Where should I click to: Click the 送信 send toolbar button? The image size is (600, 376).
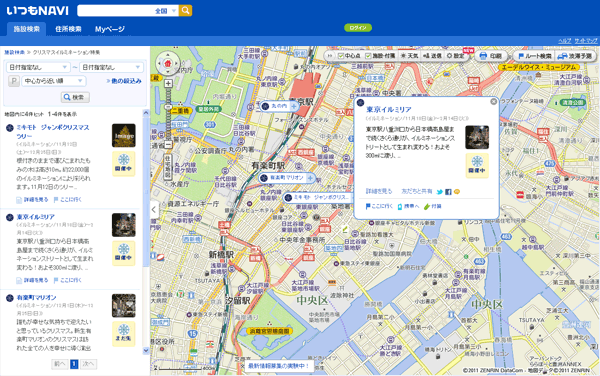point(432,56)
